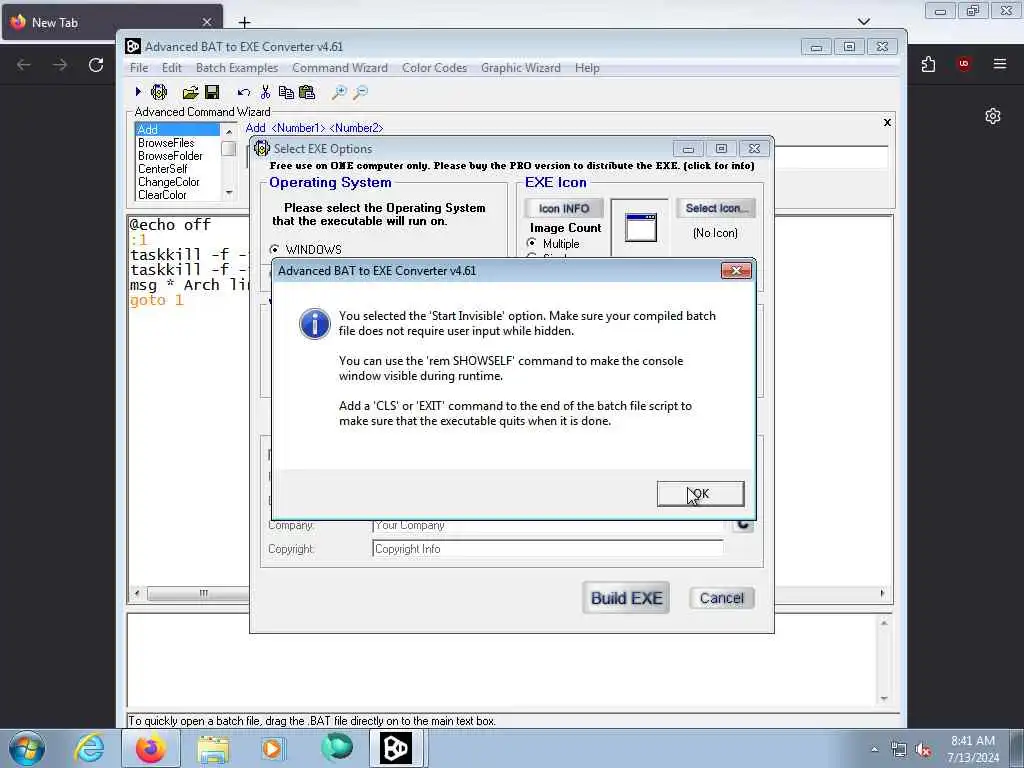Open the Color Codes menu

tap(434, 68)
